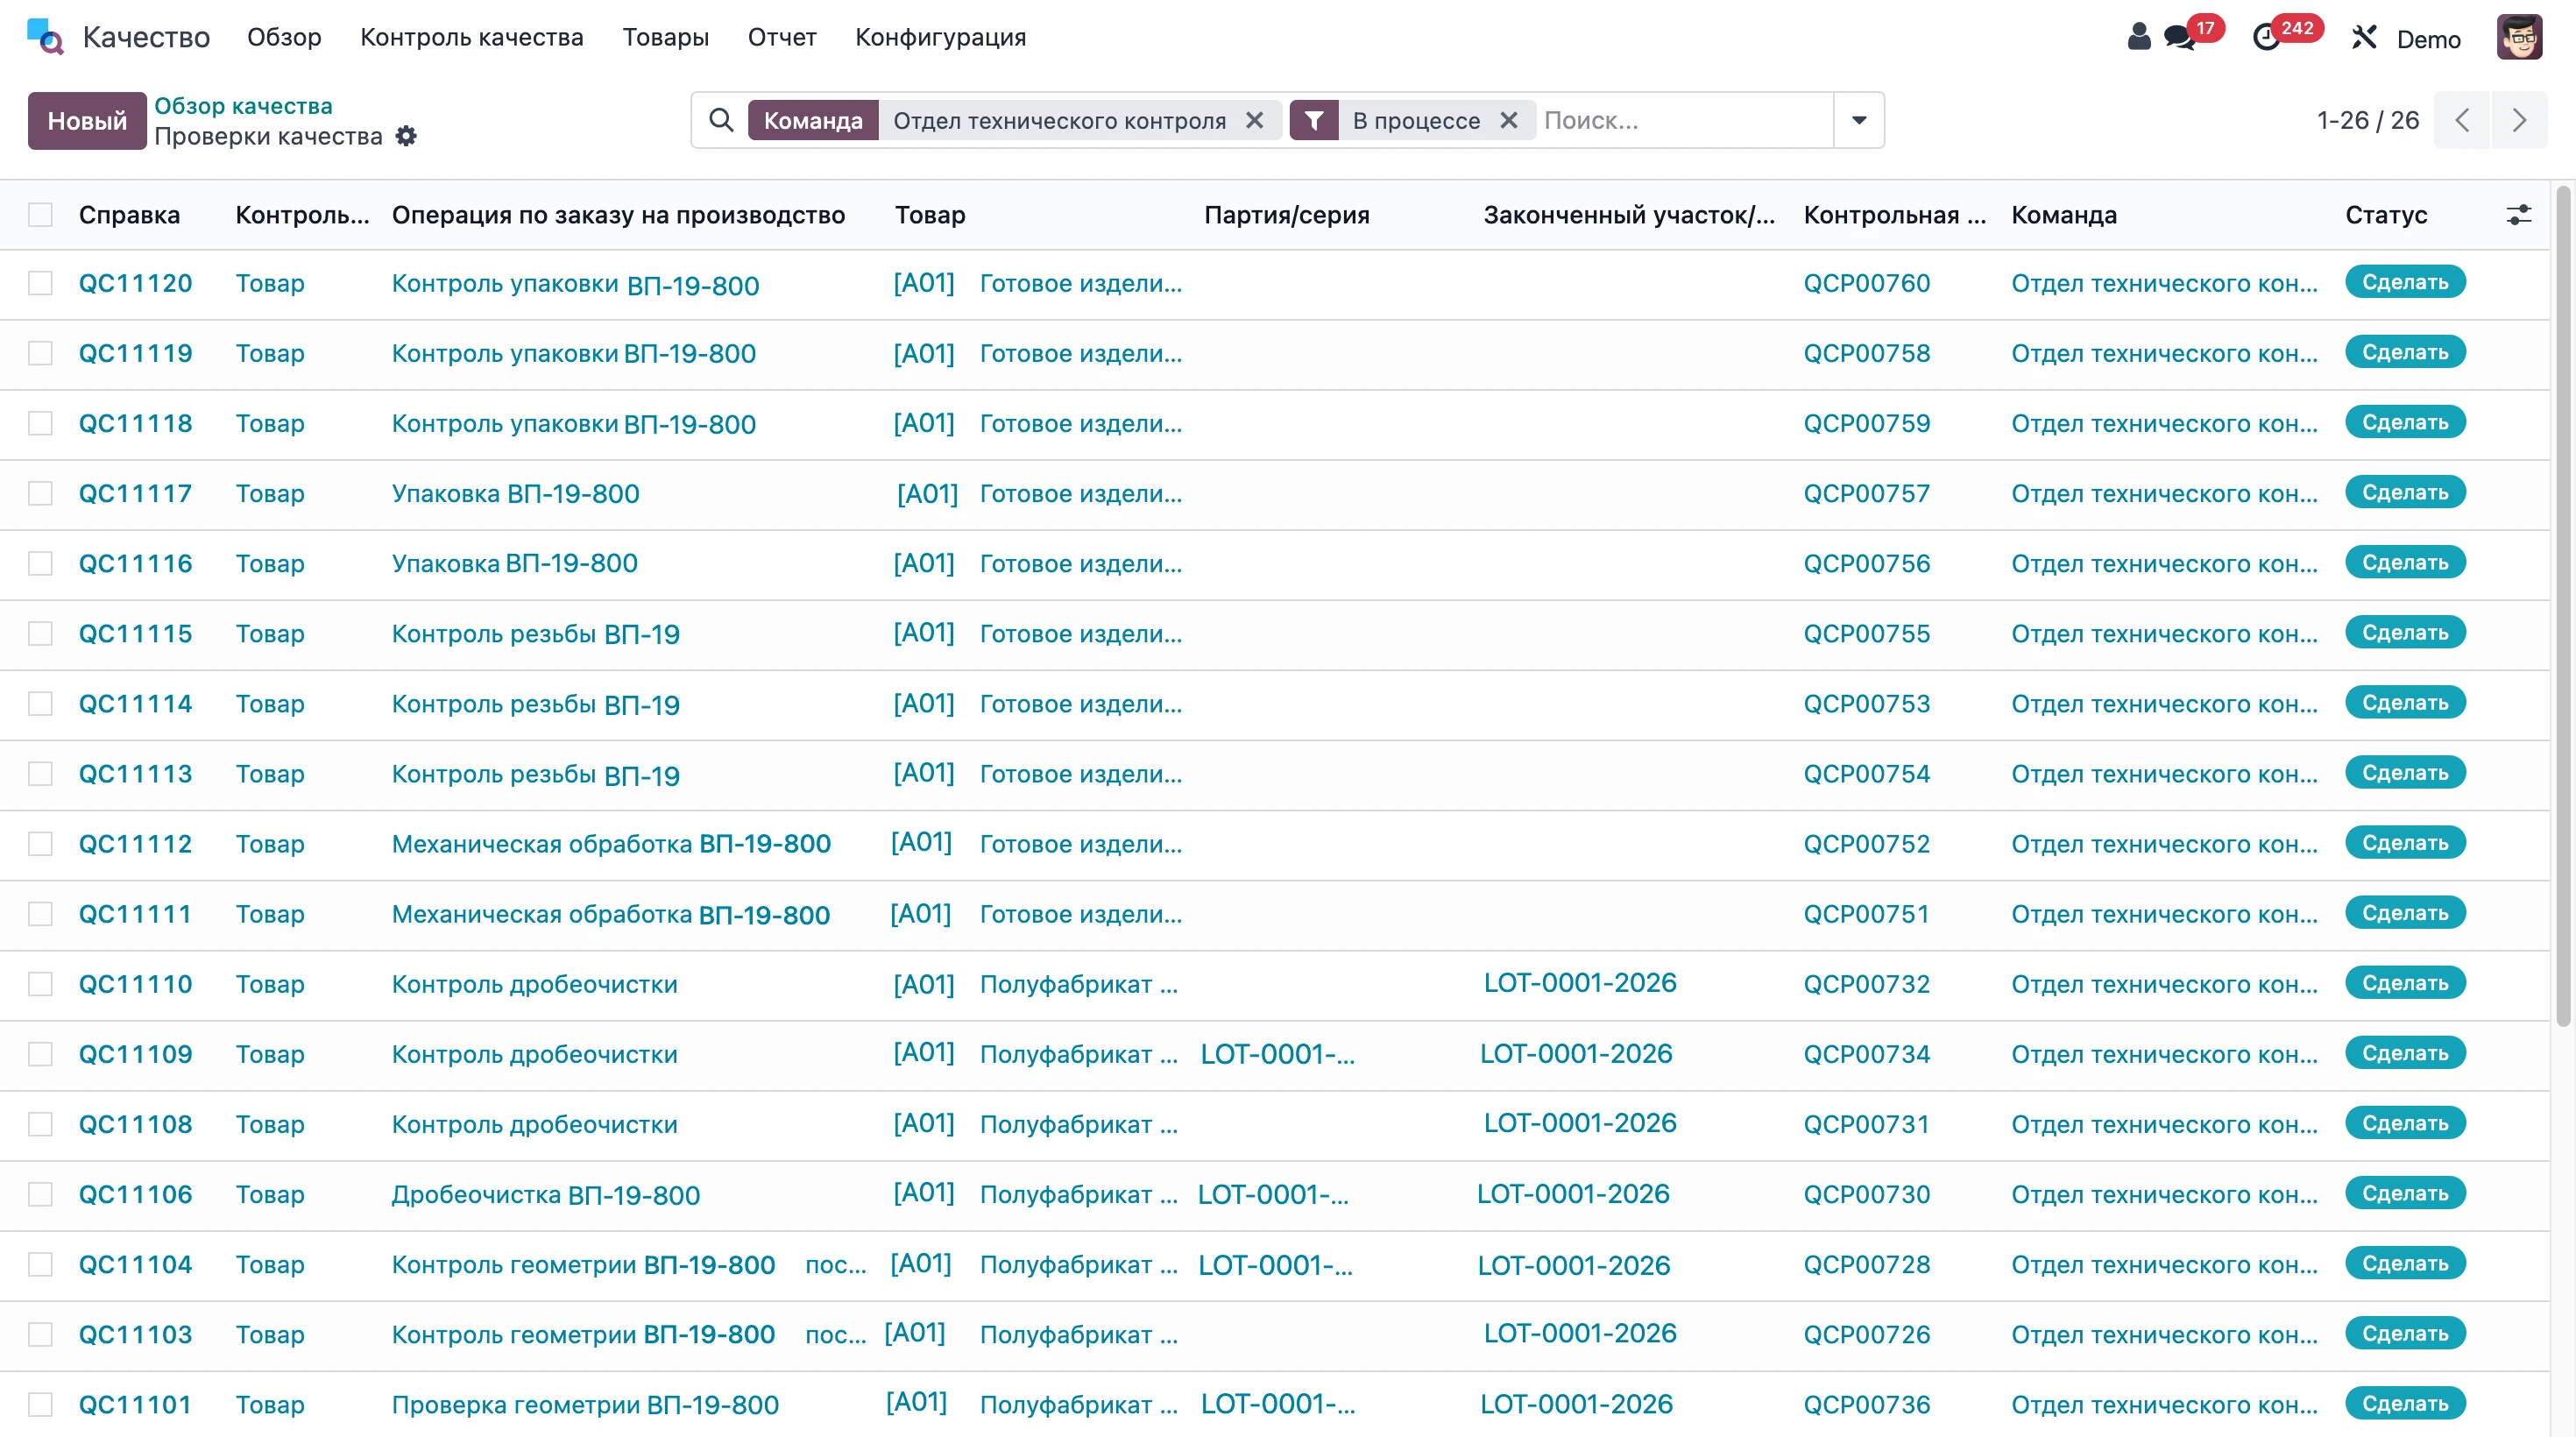Go back to Обзор качества breadcrumb
2576x1437 pixels.
tap(243, 105)
